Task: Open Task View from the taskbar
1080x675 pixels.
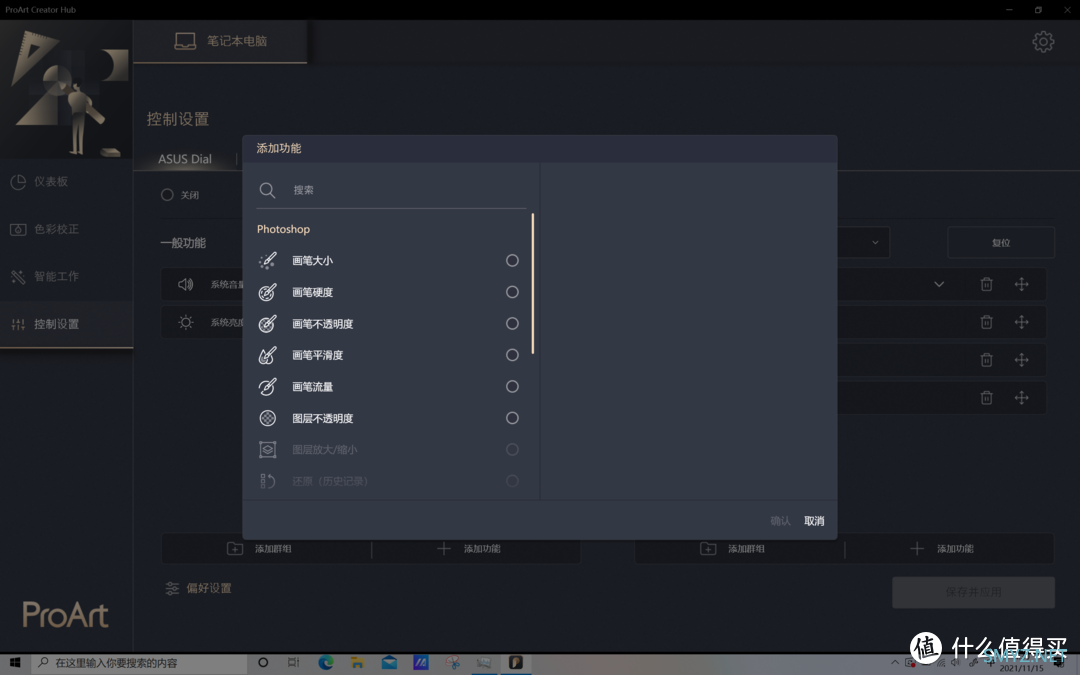Action: 293,663
